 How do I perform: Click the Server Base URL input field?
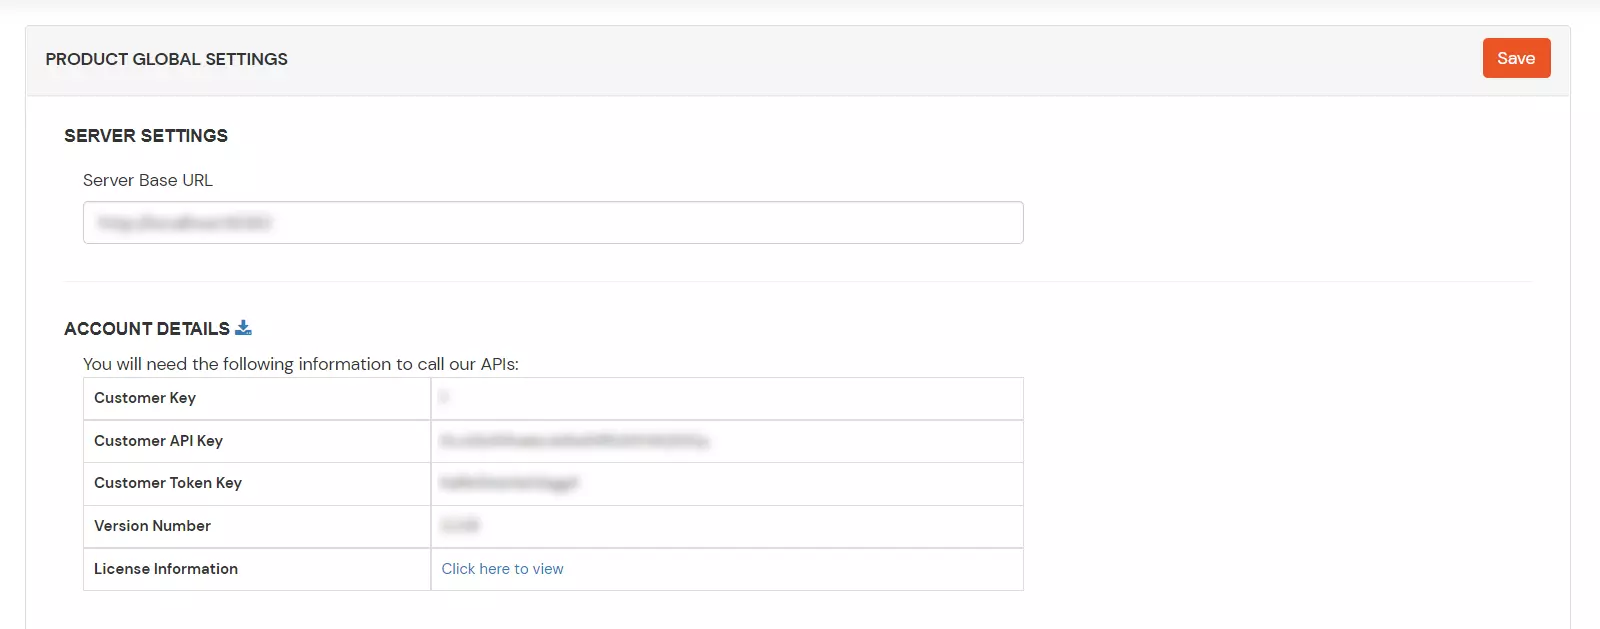pyautogui.click(x=553, y=222)
